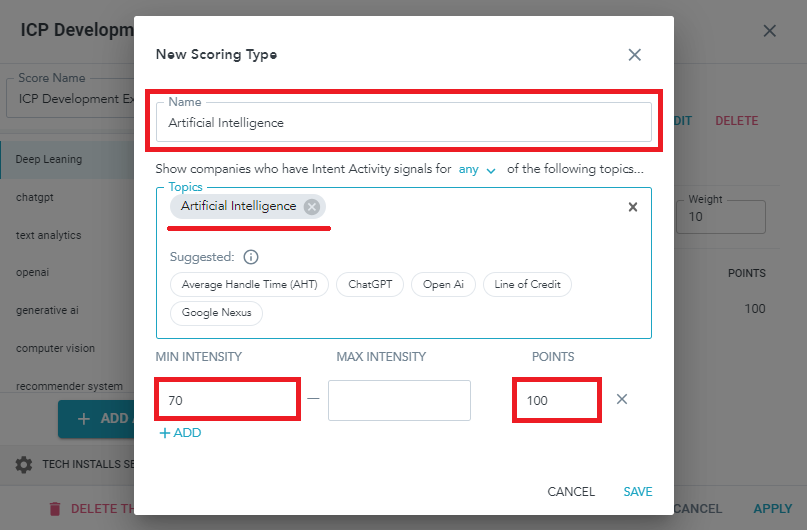Open Tech Installs settings gear
The height and width of the screenshot is (530, 807).
pyautogui.click(x=23, y=465)
